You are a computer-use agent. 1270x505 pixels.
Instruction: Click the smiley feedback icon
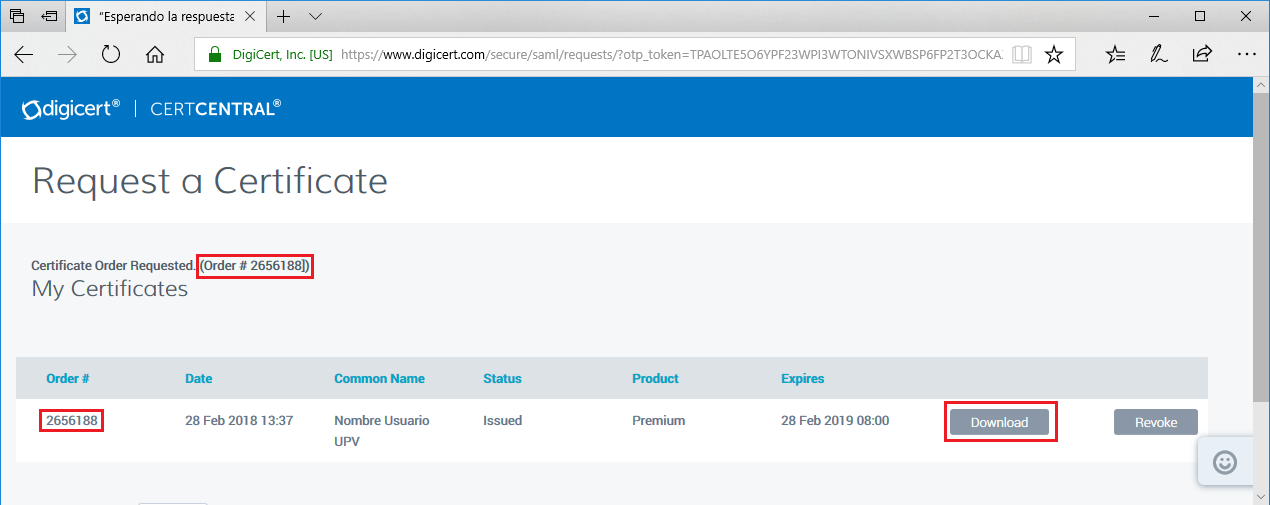tap(1224, 462)
